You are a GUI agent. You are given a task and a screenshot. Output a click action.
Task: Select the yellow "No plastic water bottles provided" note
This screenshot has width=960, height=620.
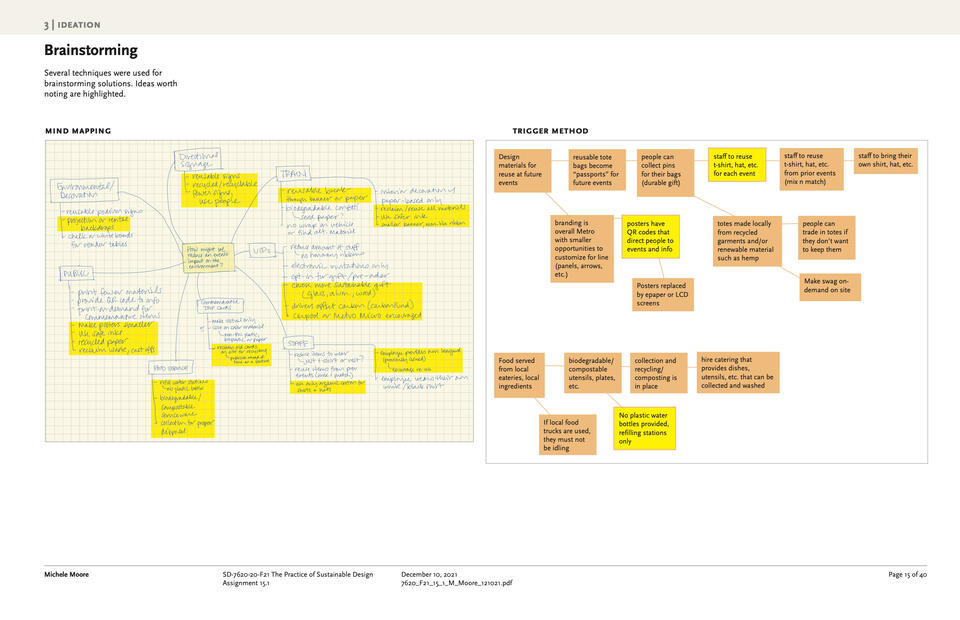coord(645,428)
